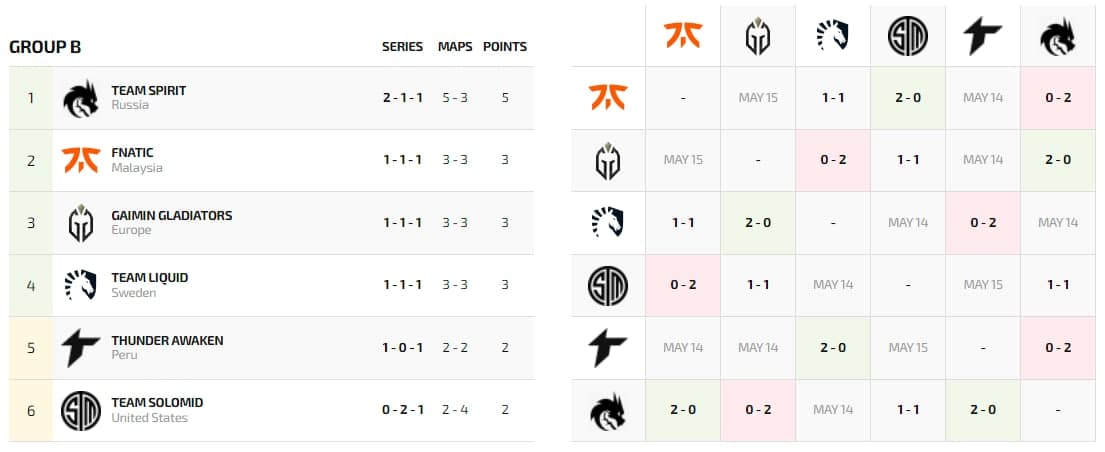1105x452 pixels.
Task: Click the Points column header
Action: (505, 46)
